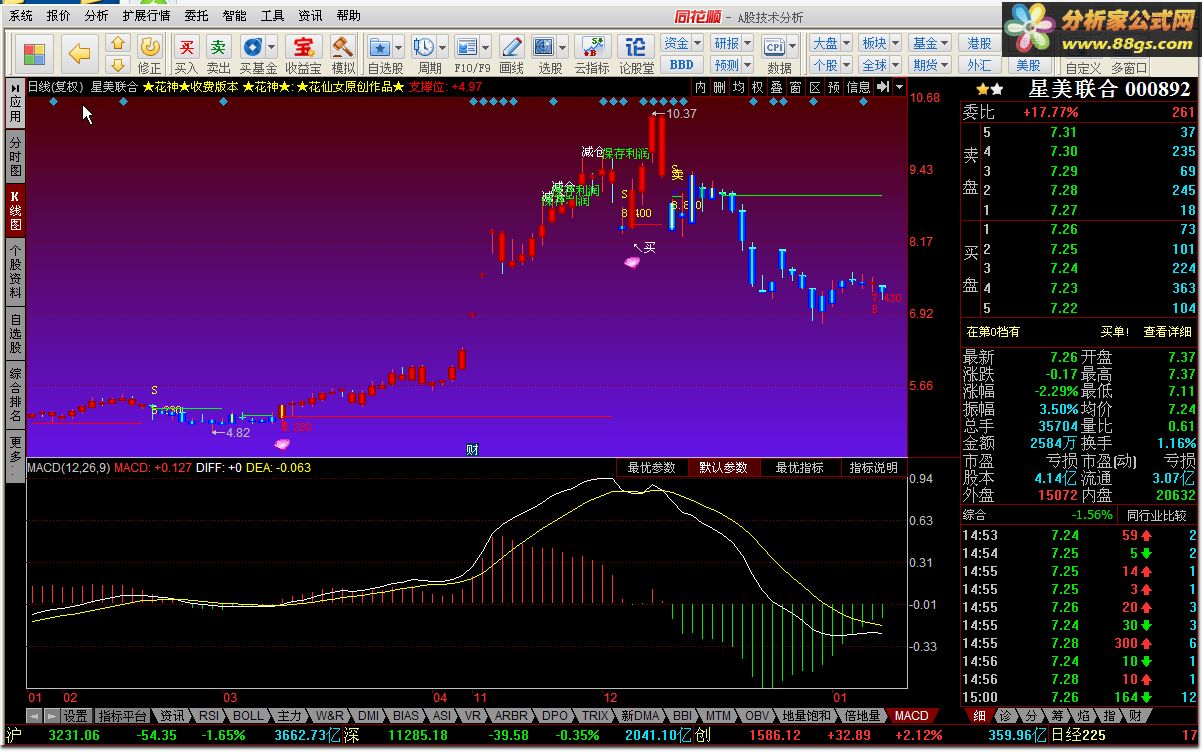Click the yellow up arrow icon
The height and width of the screenshot is (752, 1204).
coord(117,44)
